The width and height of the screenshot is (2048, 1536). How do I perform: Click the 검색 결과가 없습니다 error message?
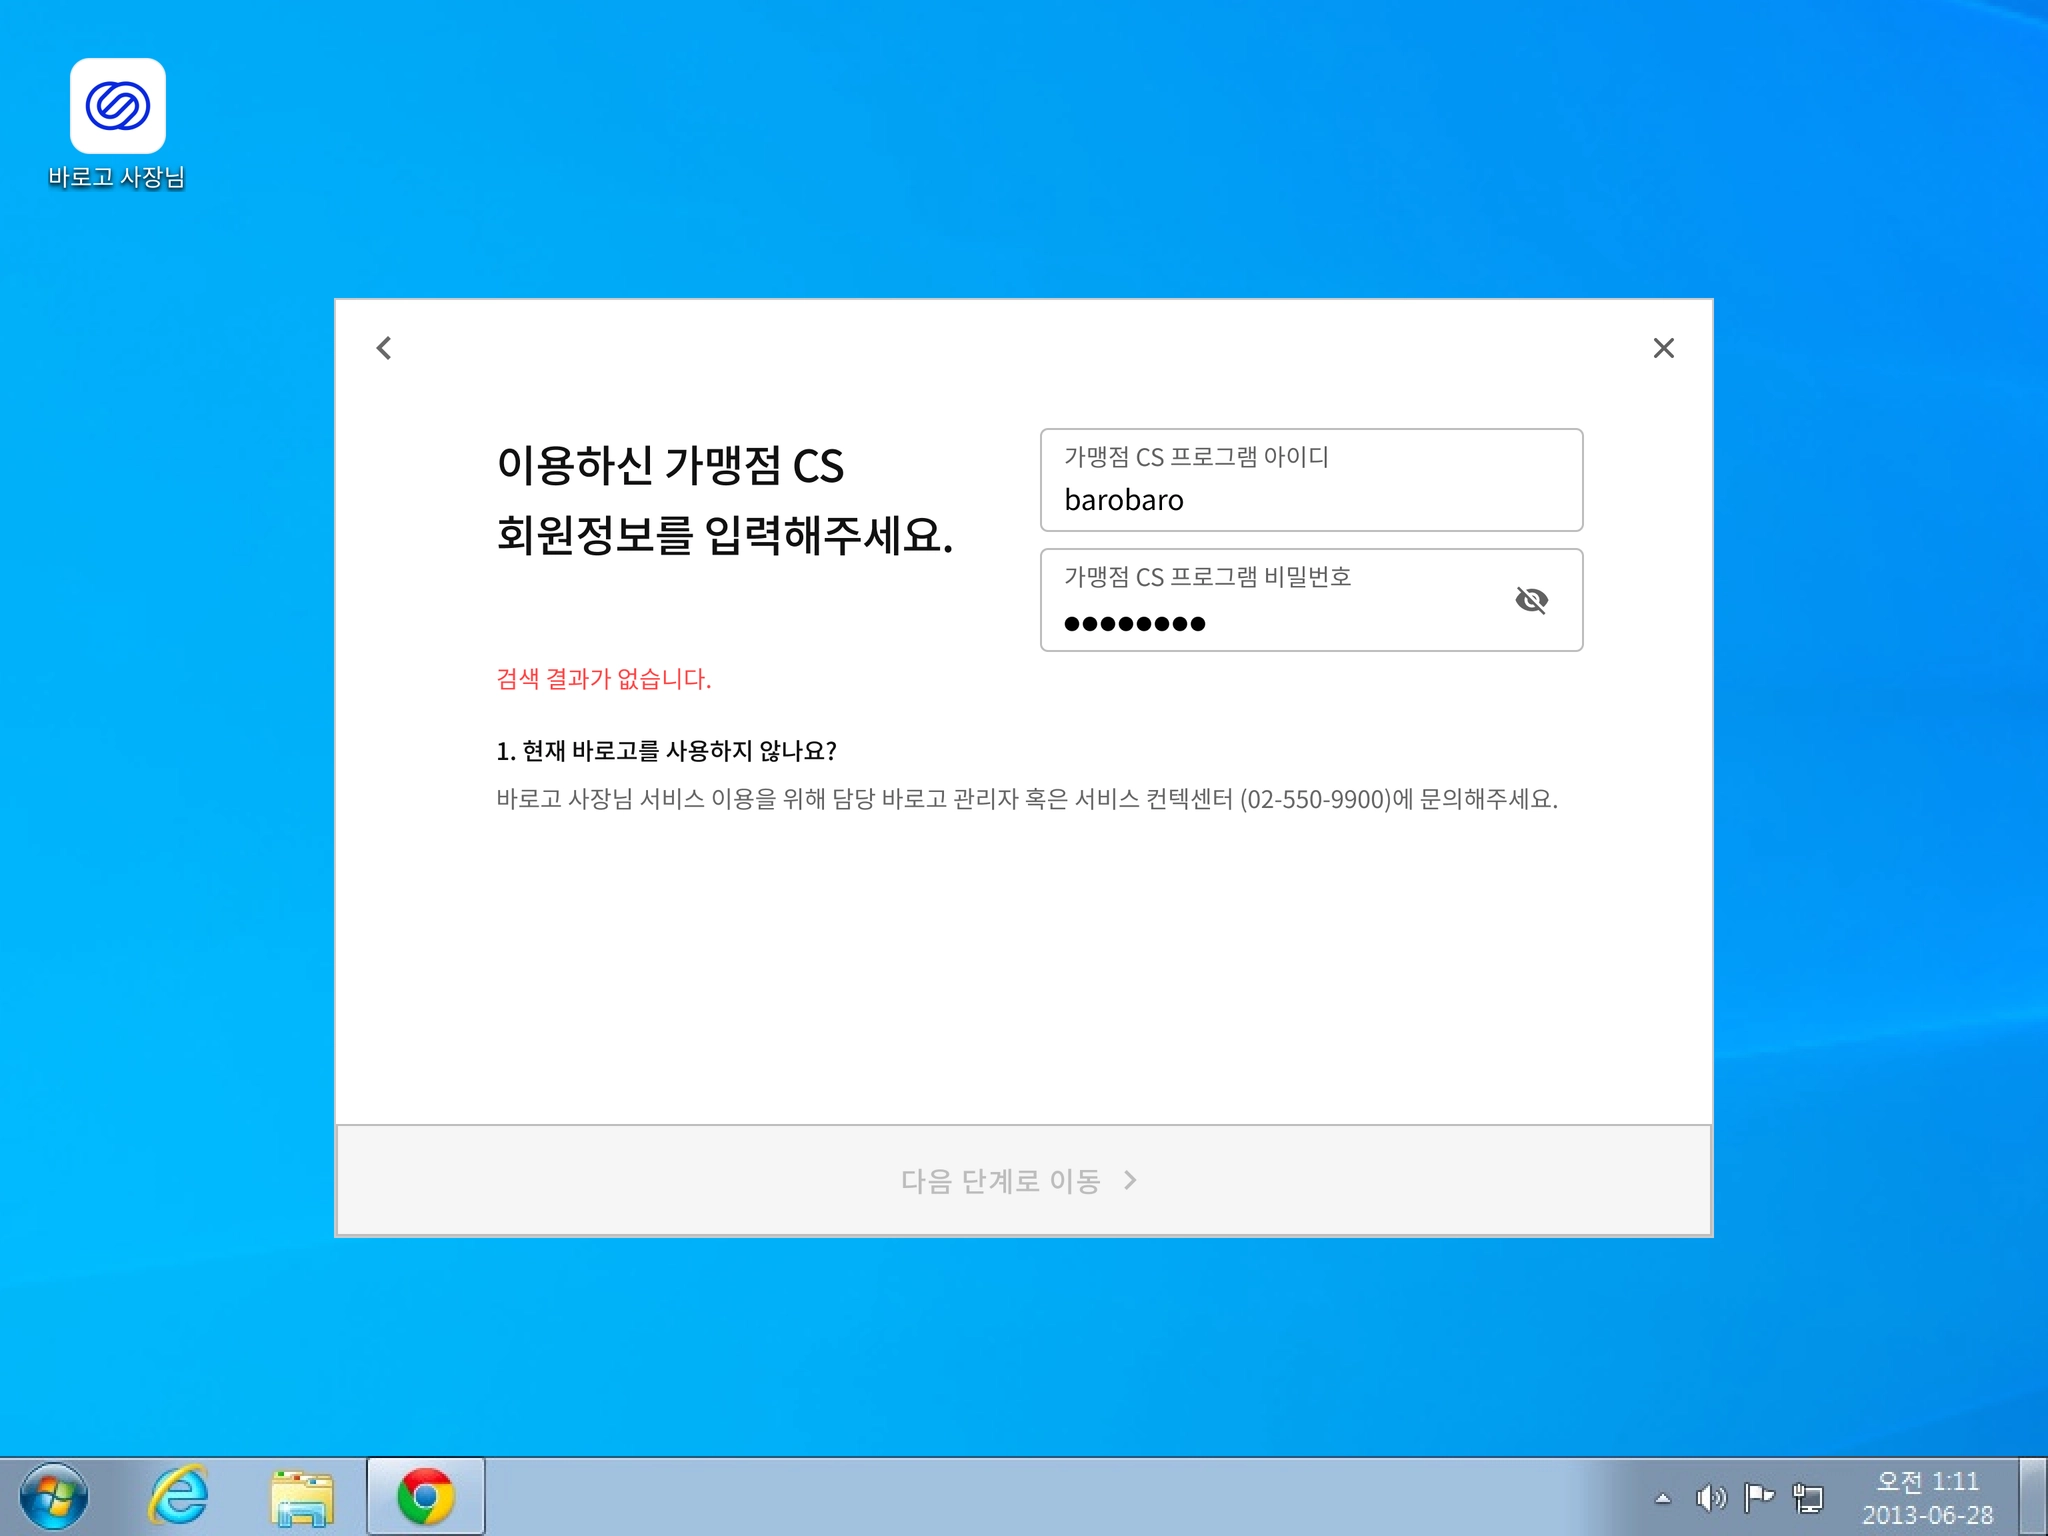(604, 679)
